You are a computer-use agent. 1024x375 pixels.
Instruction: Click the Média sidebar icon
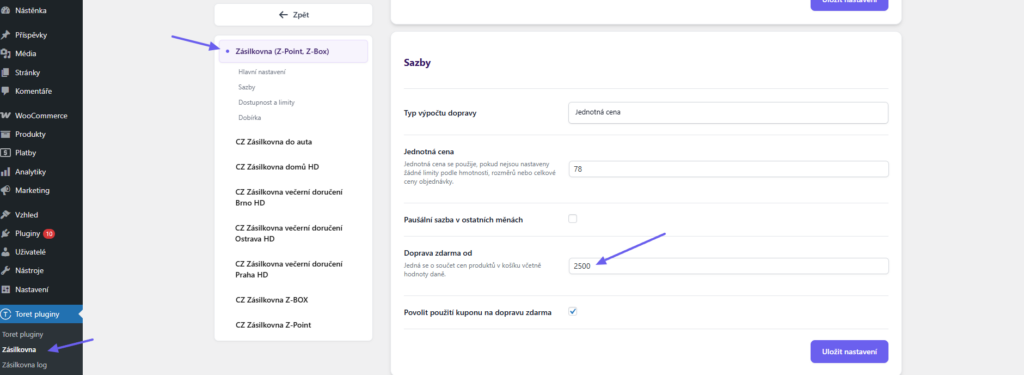tap(6, 54)
